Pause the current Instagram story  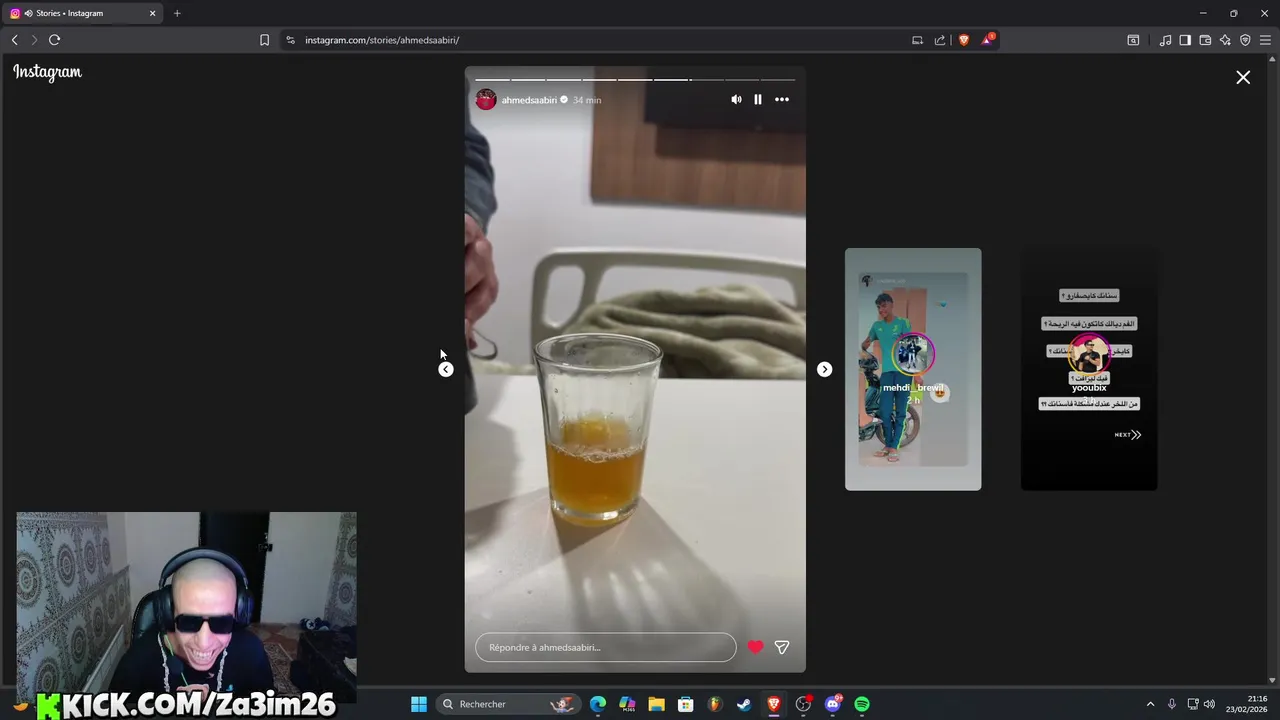(758, 99)
